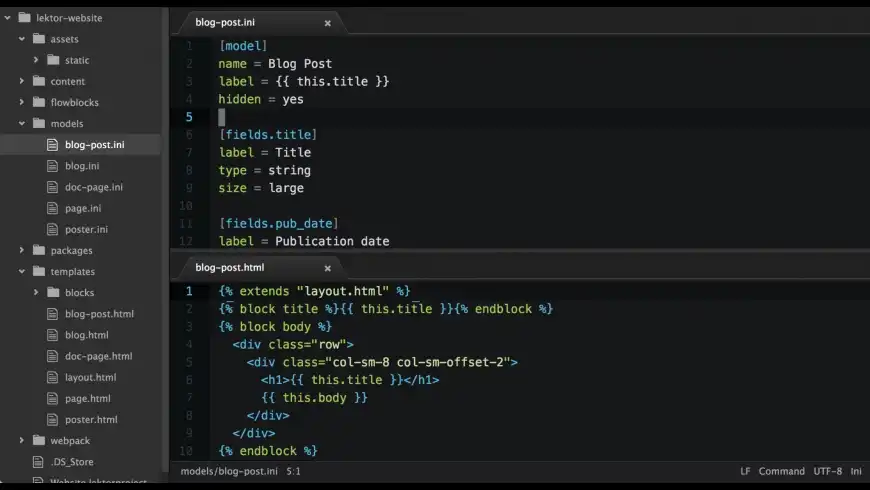Screen dimensions: 870x490
Task: Click the content folder icon
Action: (39, 81)
